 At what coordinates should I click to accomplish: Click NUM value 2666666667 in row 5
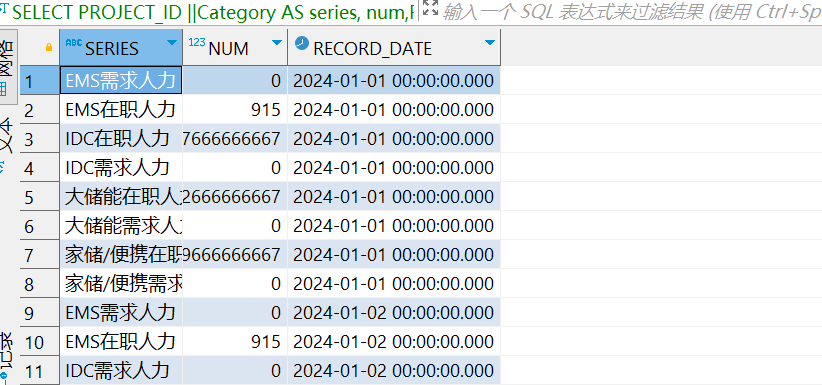pos(235,197)
